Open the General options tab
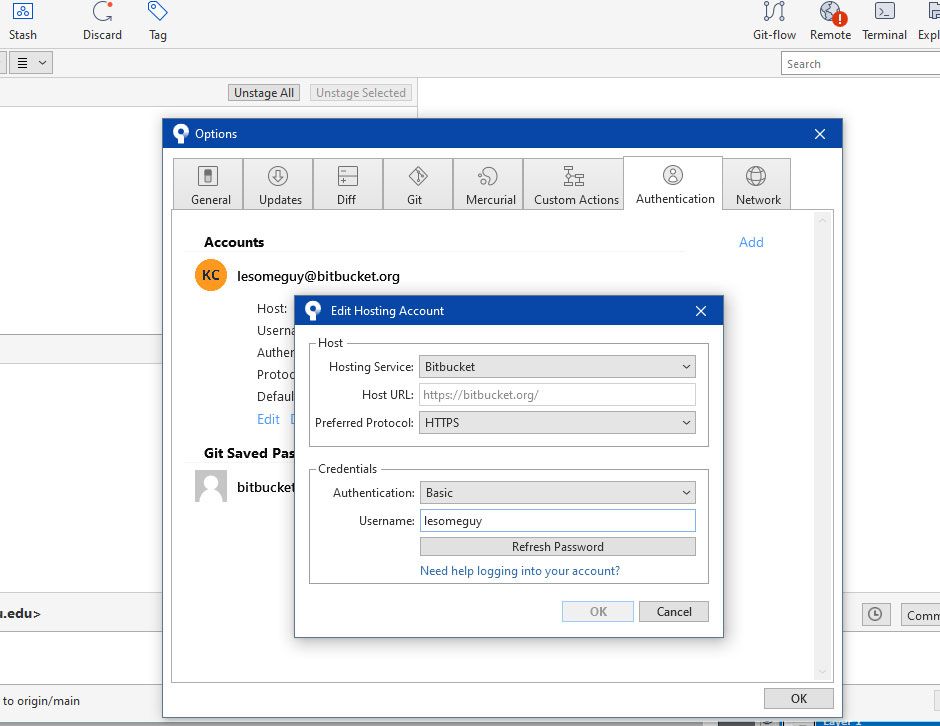 pos(208,185)
